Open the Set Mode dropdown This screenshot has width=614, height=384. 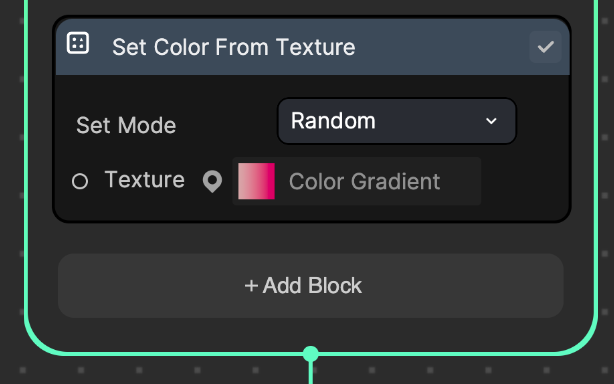pyautogui.click(x=397, y=121)
